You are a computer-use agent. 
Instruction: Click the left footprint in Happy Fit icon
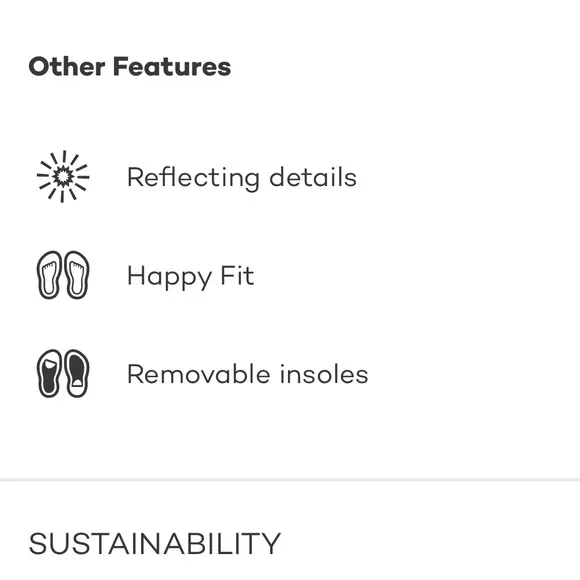[x=49, y=275]
